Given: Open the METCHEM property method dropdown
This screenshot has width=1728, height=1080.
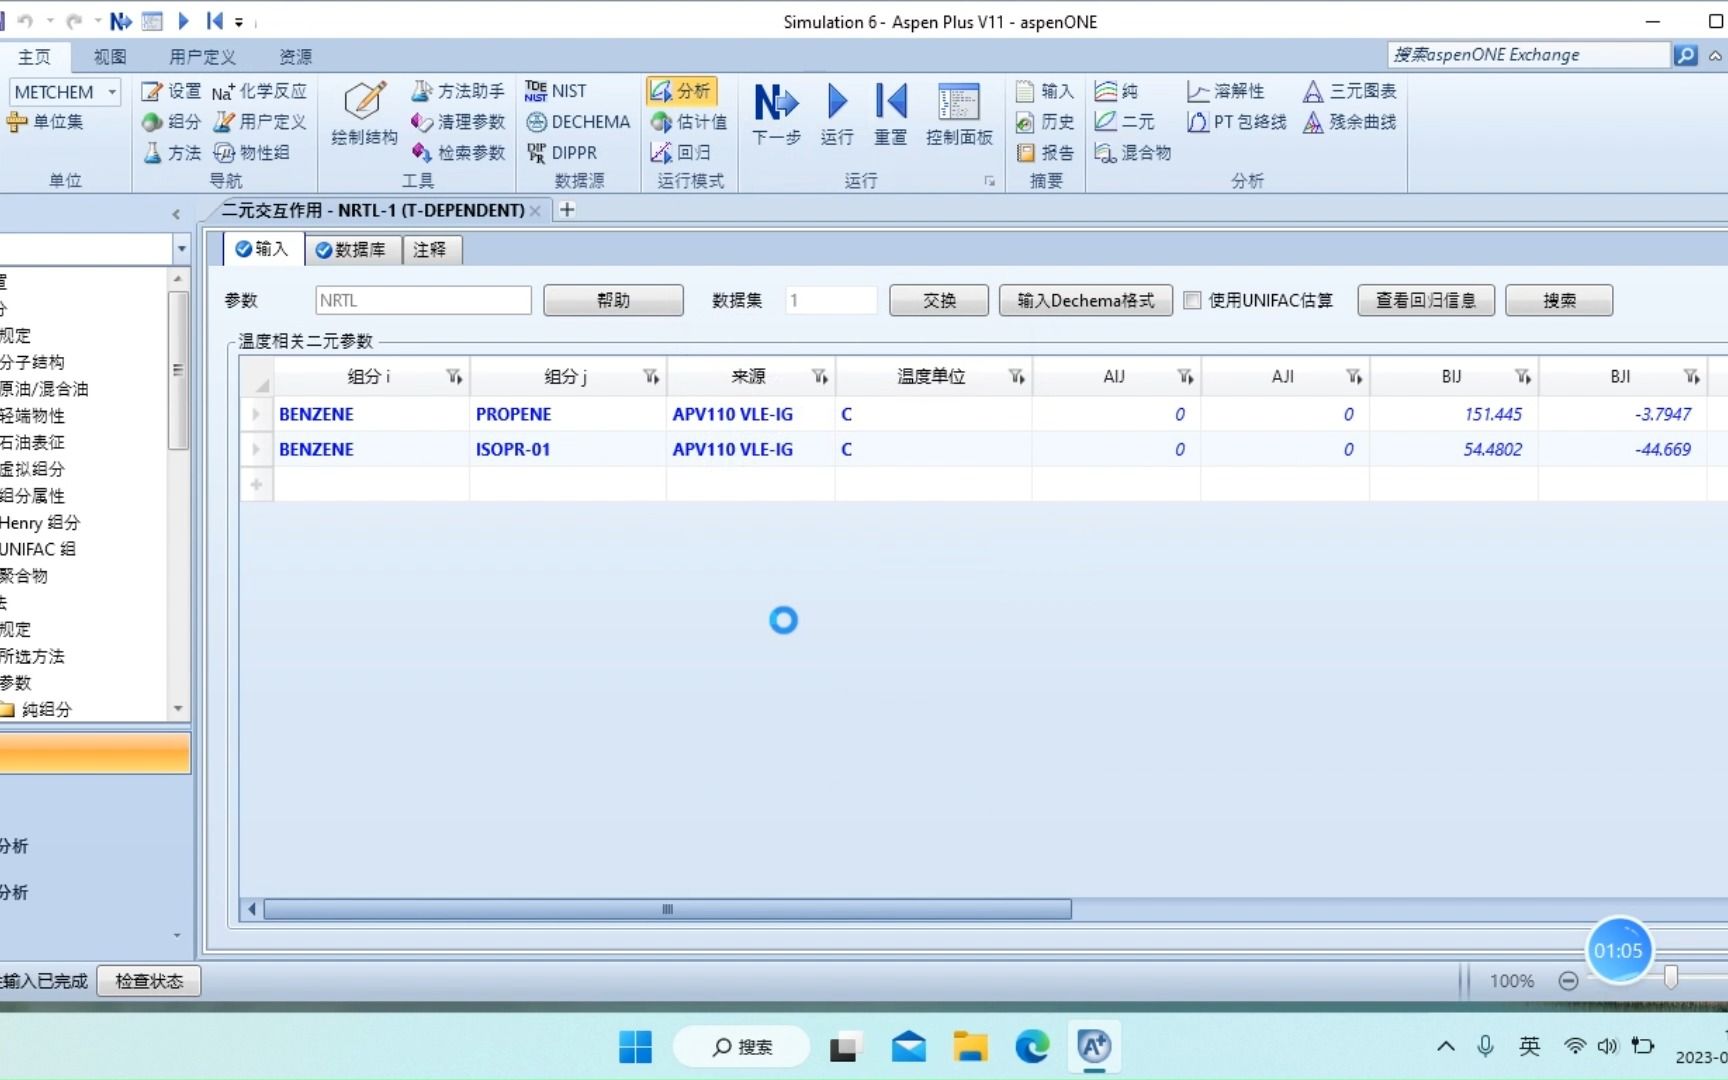Looking at the screenshot, I should pyautogui.click(x=113, y=91).
